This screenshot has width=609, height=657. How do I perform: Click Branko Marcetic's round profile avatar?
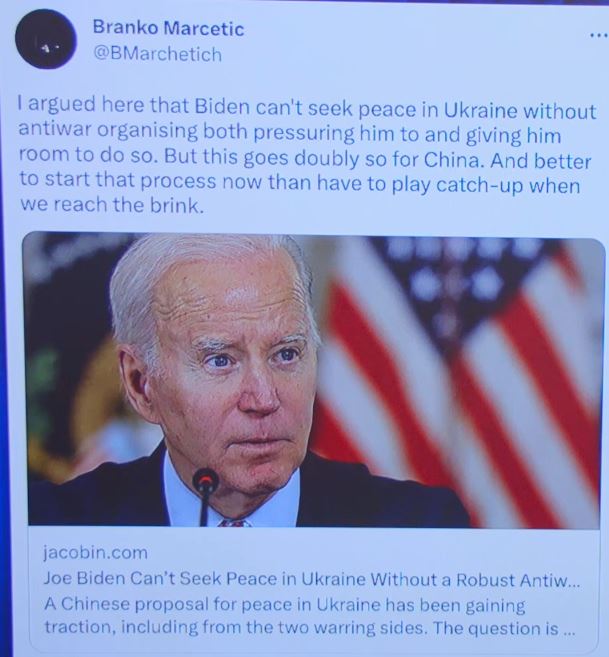(x=46, y=39)
